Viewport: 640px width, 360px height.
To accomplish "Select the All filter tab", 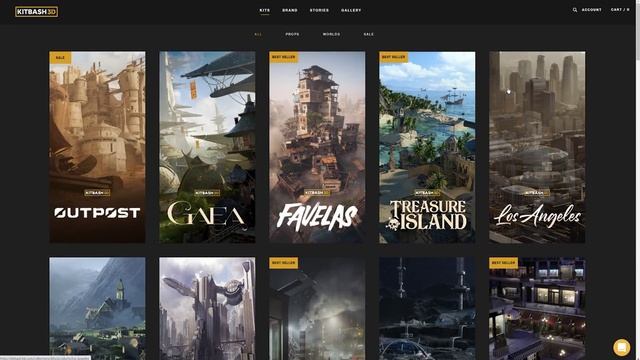I will [x=258, y=34].
